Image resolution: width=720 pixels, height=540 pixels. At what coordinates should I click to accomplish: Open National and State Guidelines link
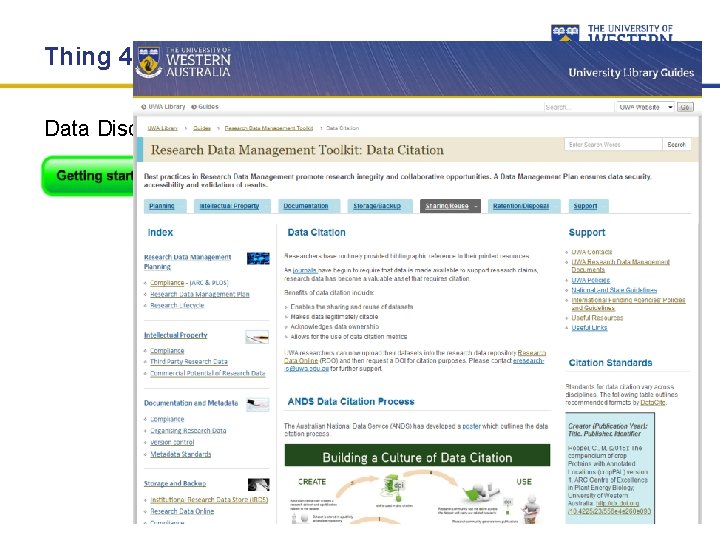(x=614, y=290)
